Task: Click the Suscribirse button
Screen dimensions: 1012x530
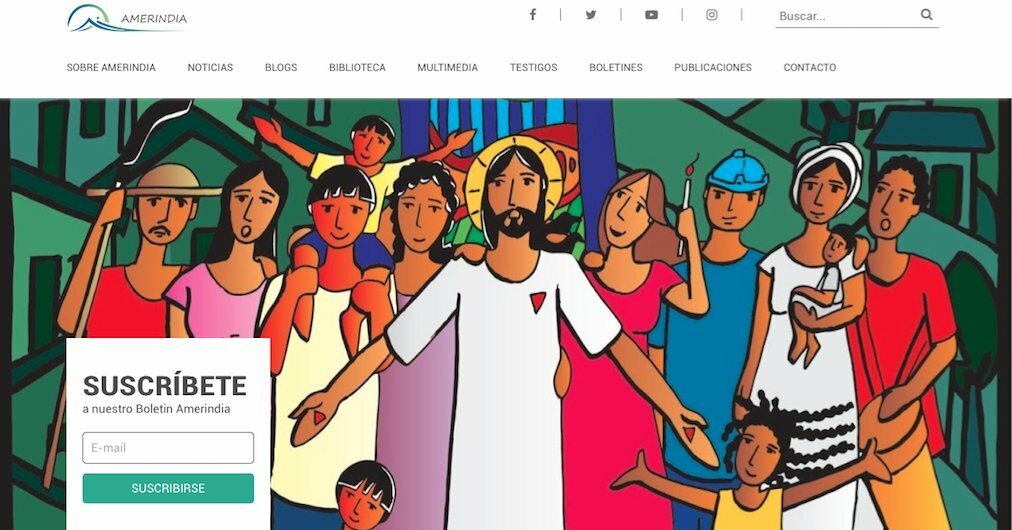Action: pyautogui.click(x=168, y=488)
